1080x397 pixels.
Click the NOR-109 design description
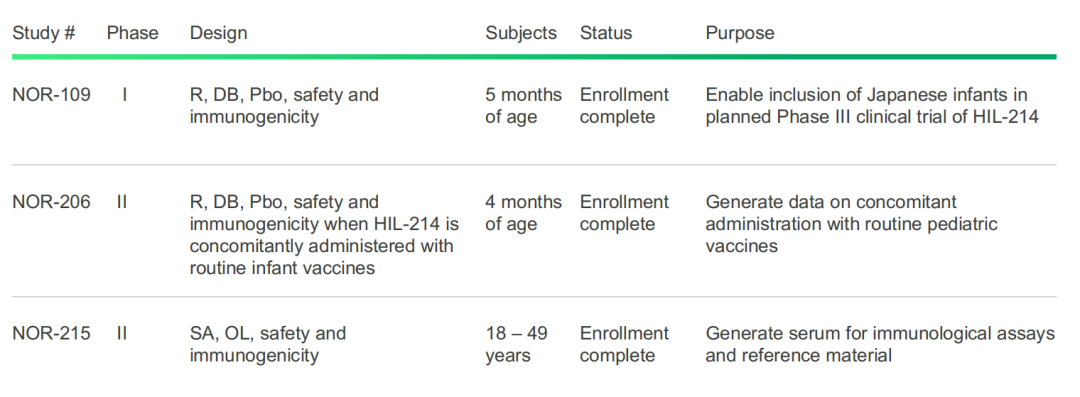pos(284,105)
